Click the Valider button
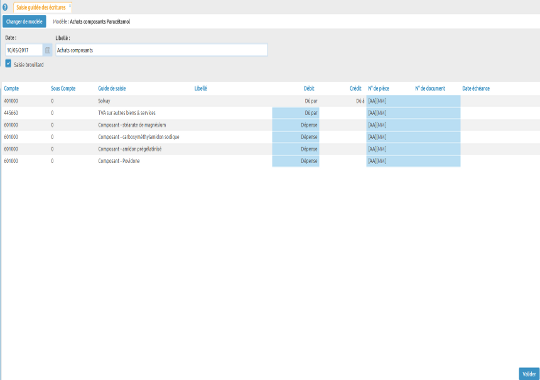 (529, 374)
